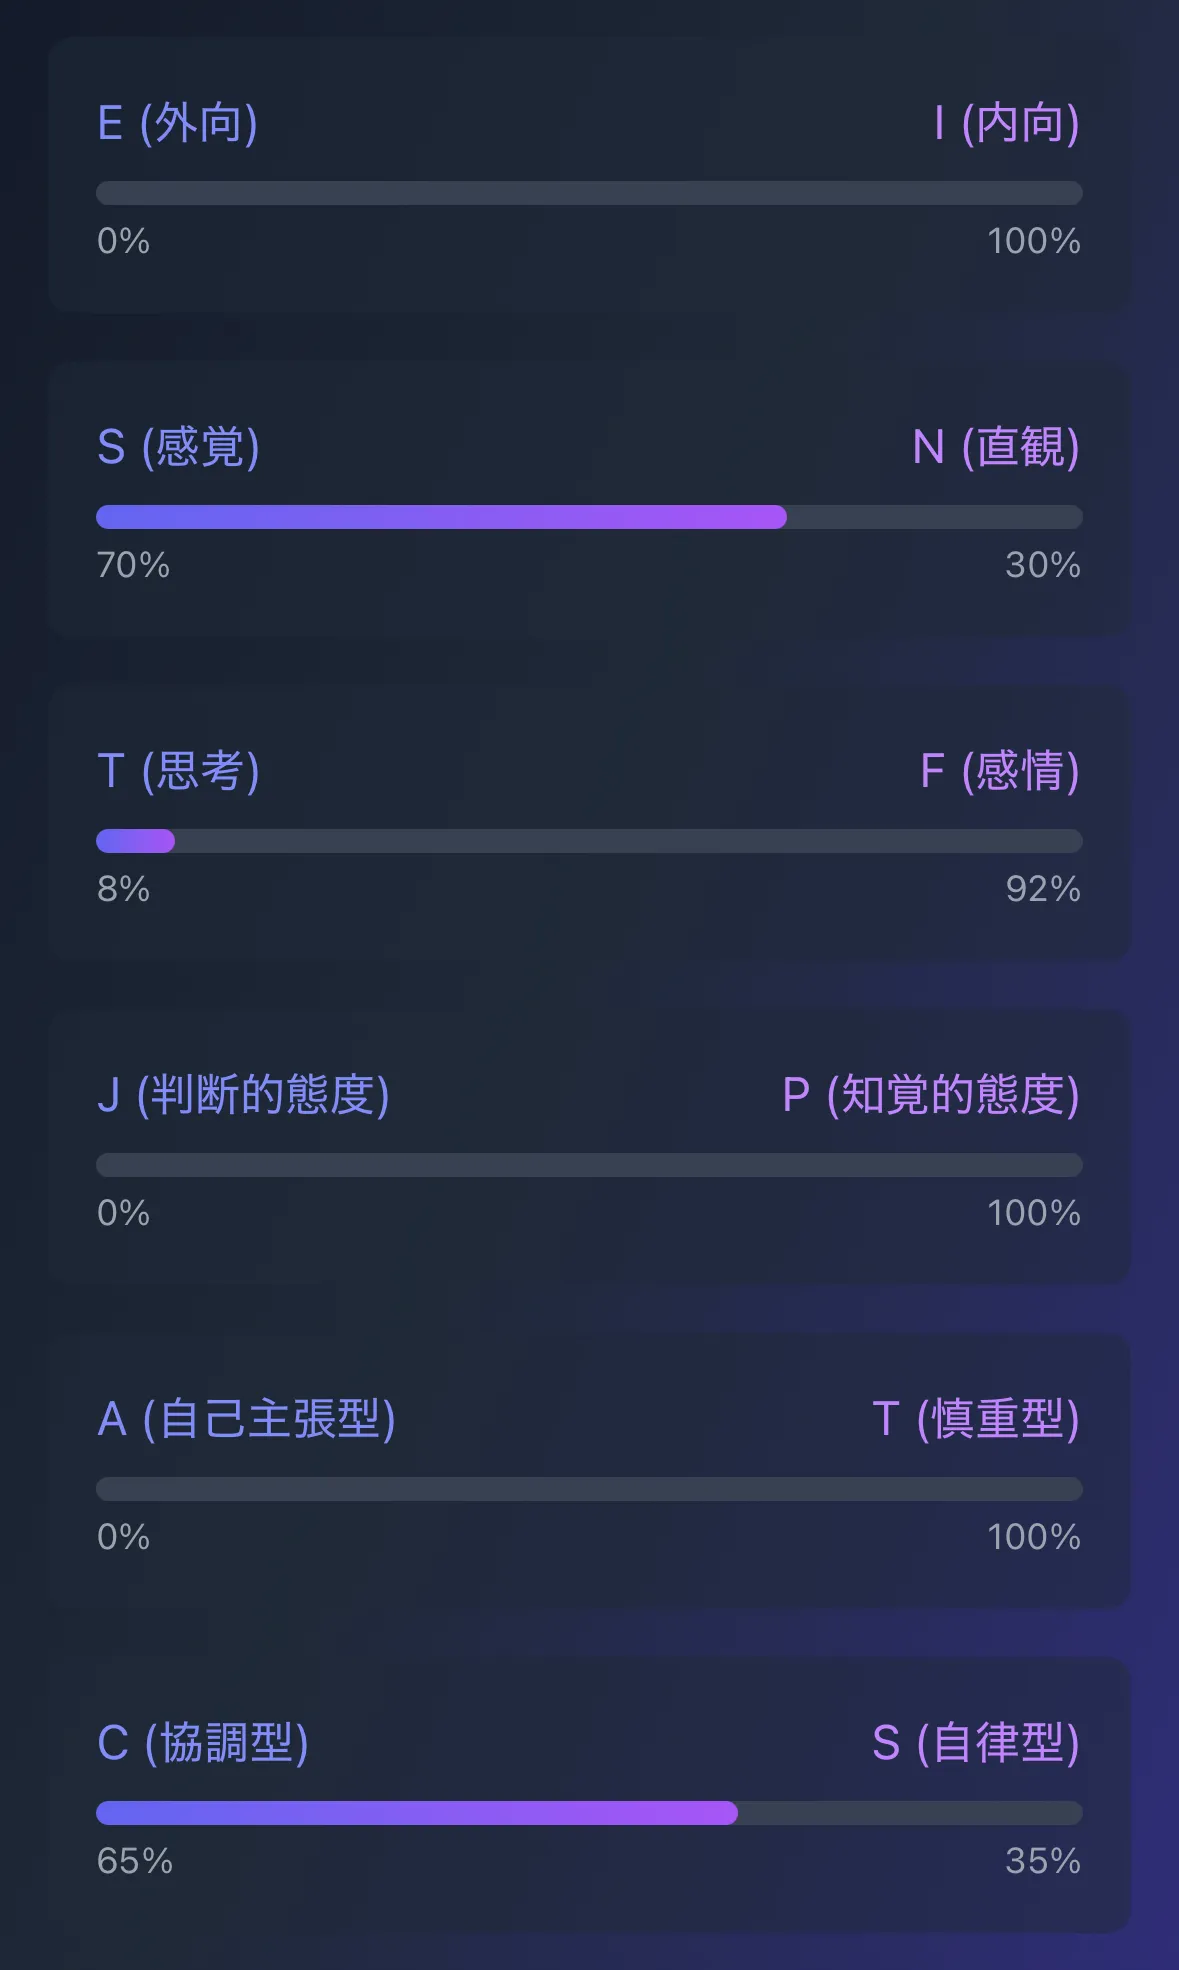
Task: Click the P (知覚的態度) label
Action: [x=931, y=1095]
